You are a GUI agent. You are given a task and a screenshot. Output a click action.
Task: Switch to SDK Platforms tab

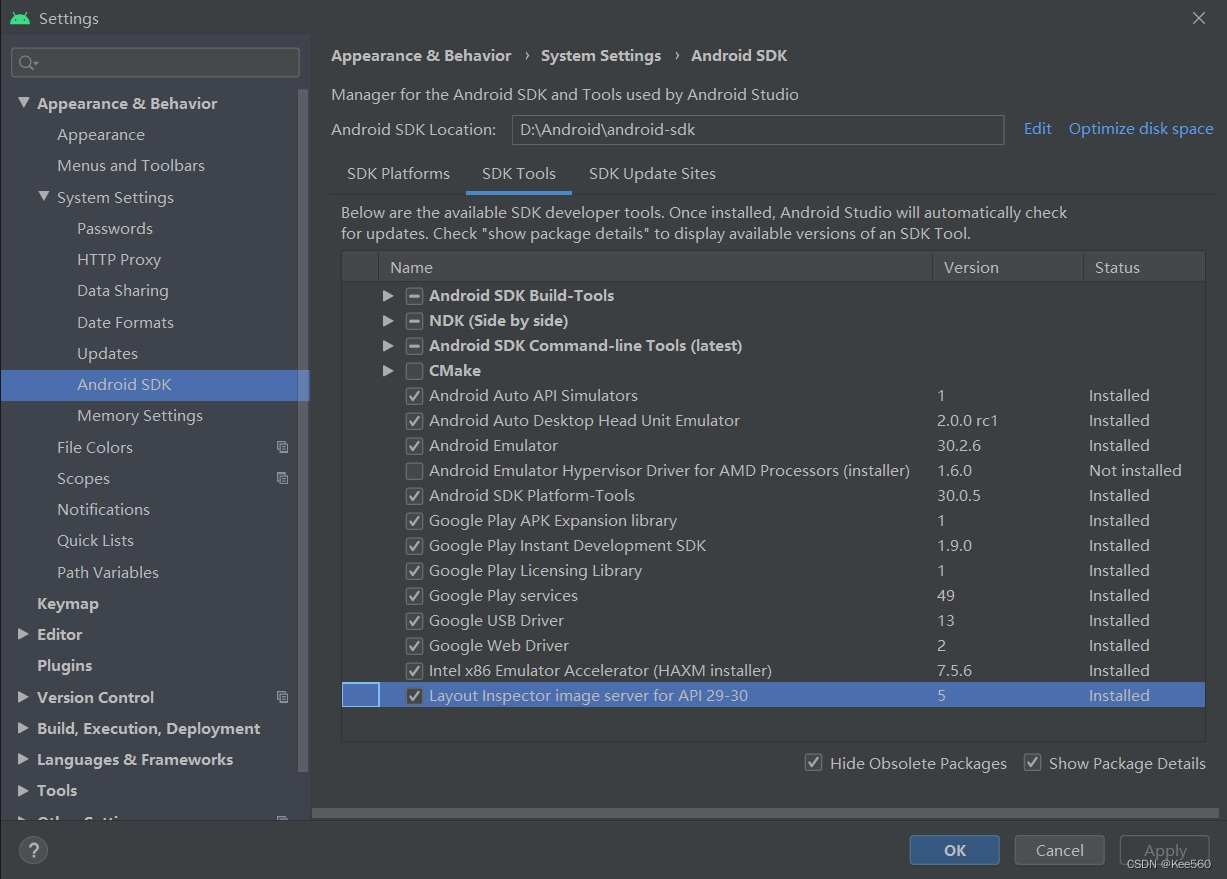click(398, 173)
